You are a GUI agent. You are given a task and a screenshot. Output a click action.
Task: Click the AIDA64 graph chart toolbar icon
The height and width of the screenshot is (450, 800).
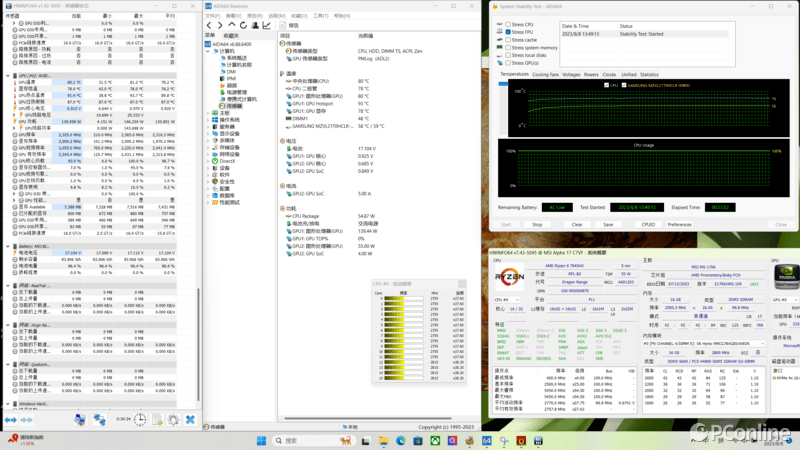pos(266,25)
